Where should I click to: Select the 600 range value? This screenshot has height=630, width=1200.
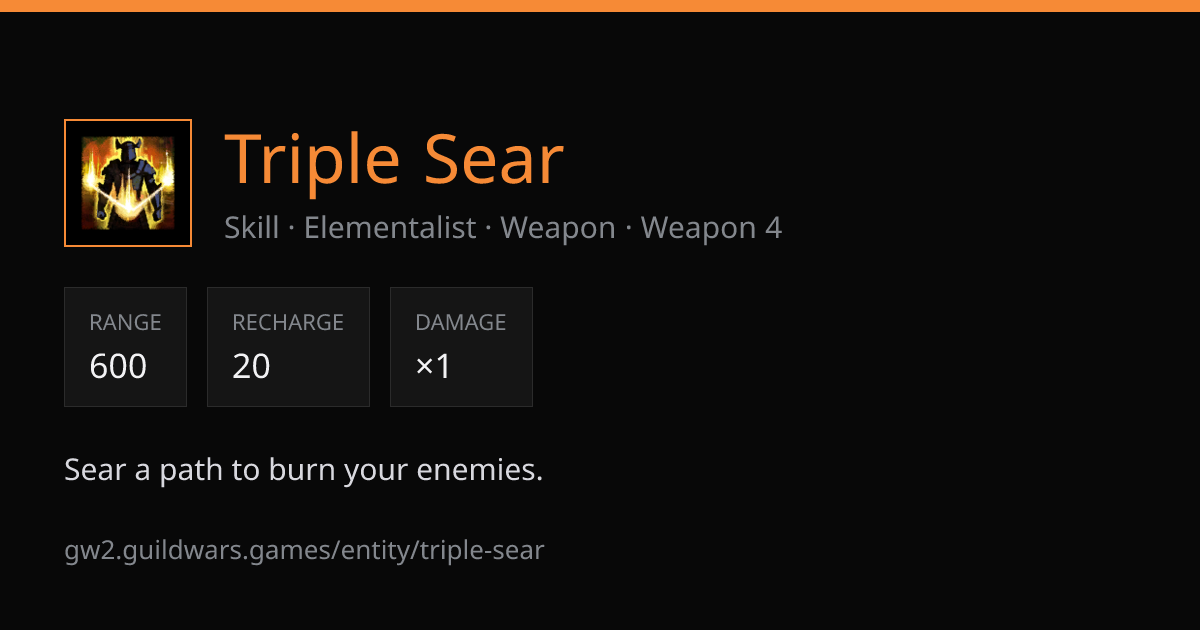click(118, 367)
